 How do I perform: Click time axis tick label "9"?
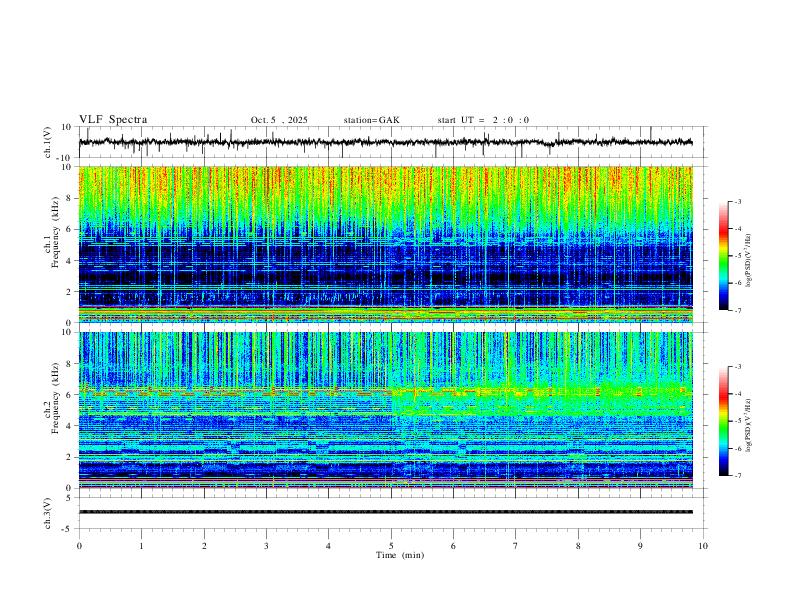[x=640, y=546]
